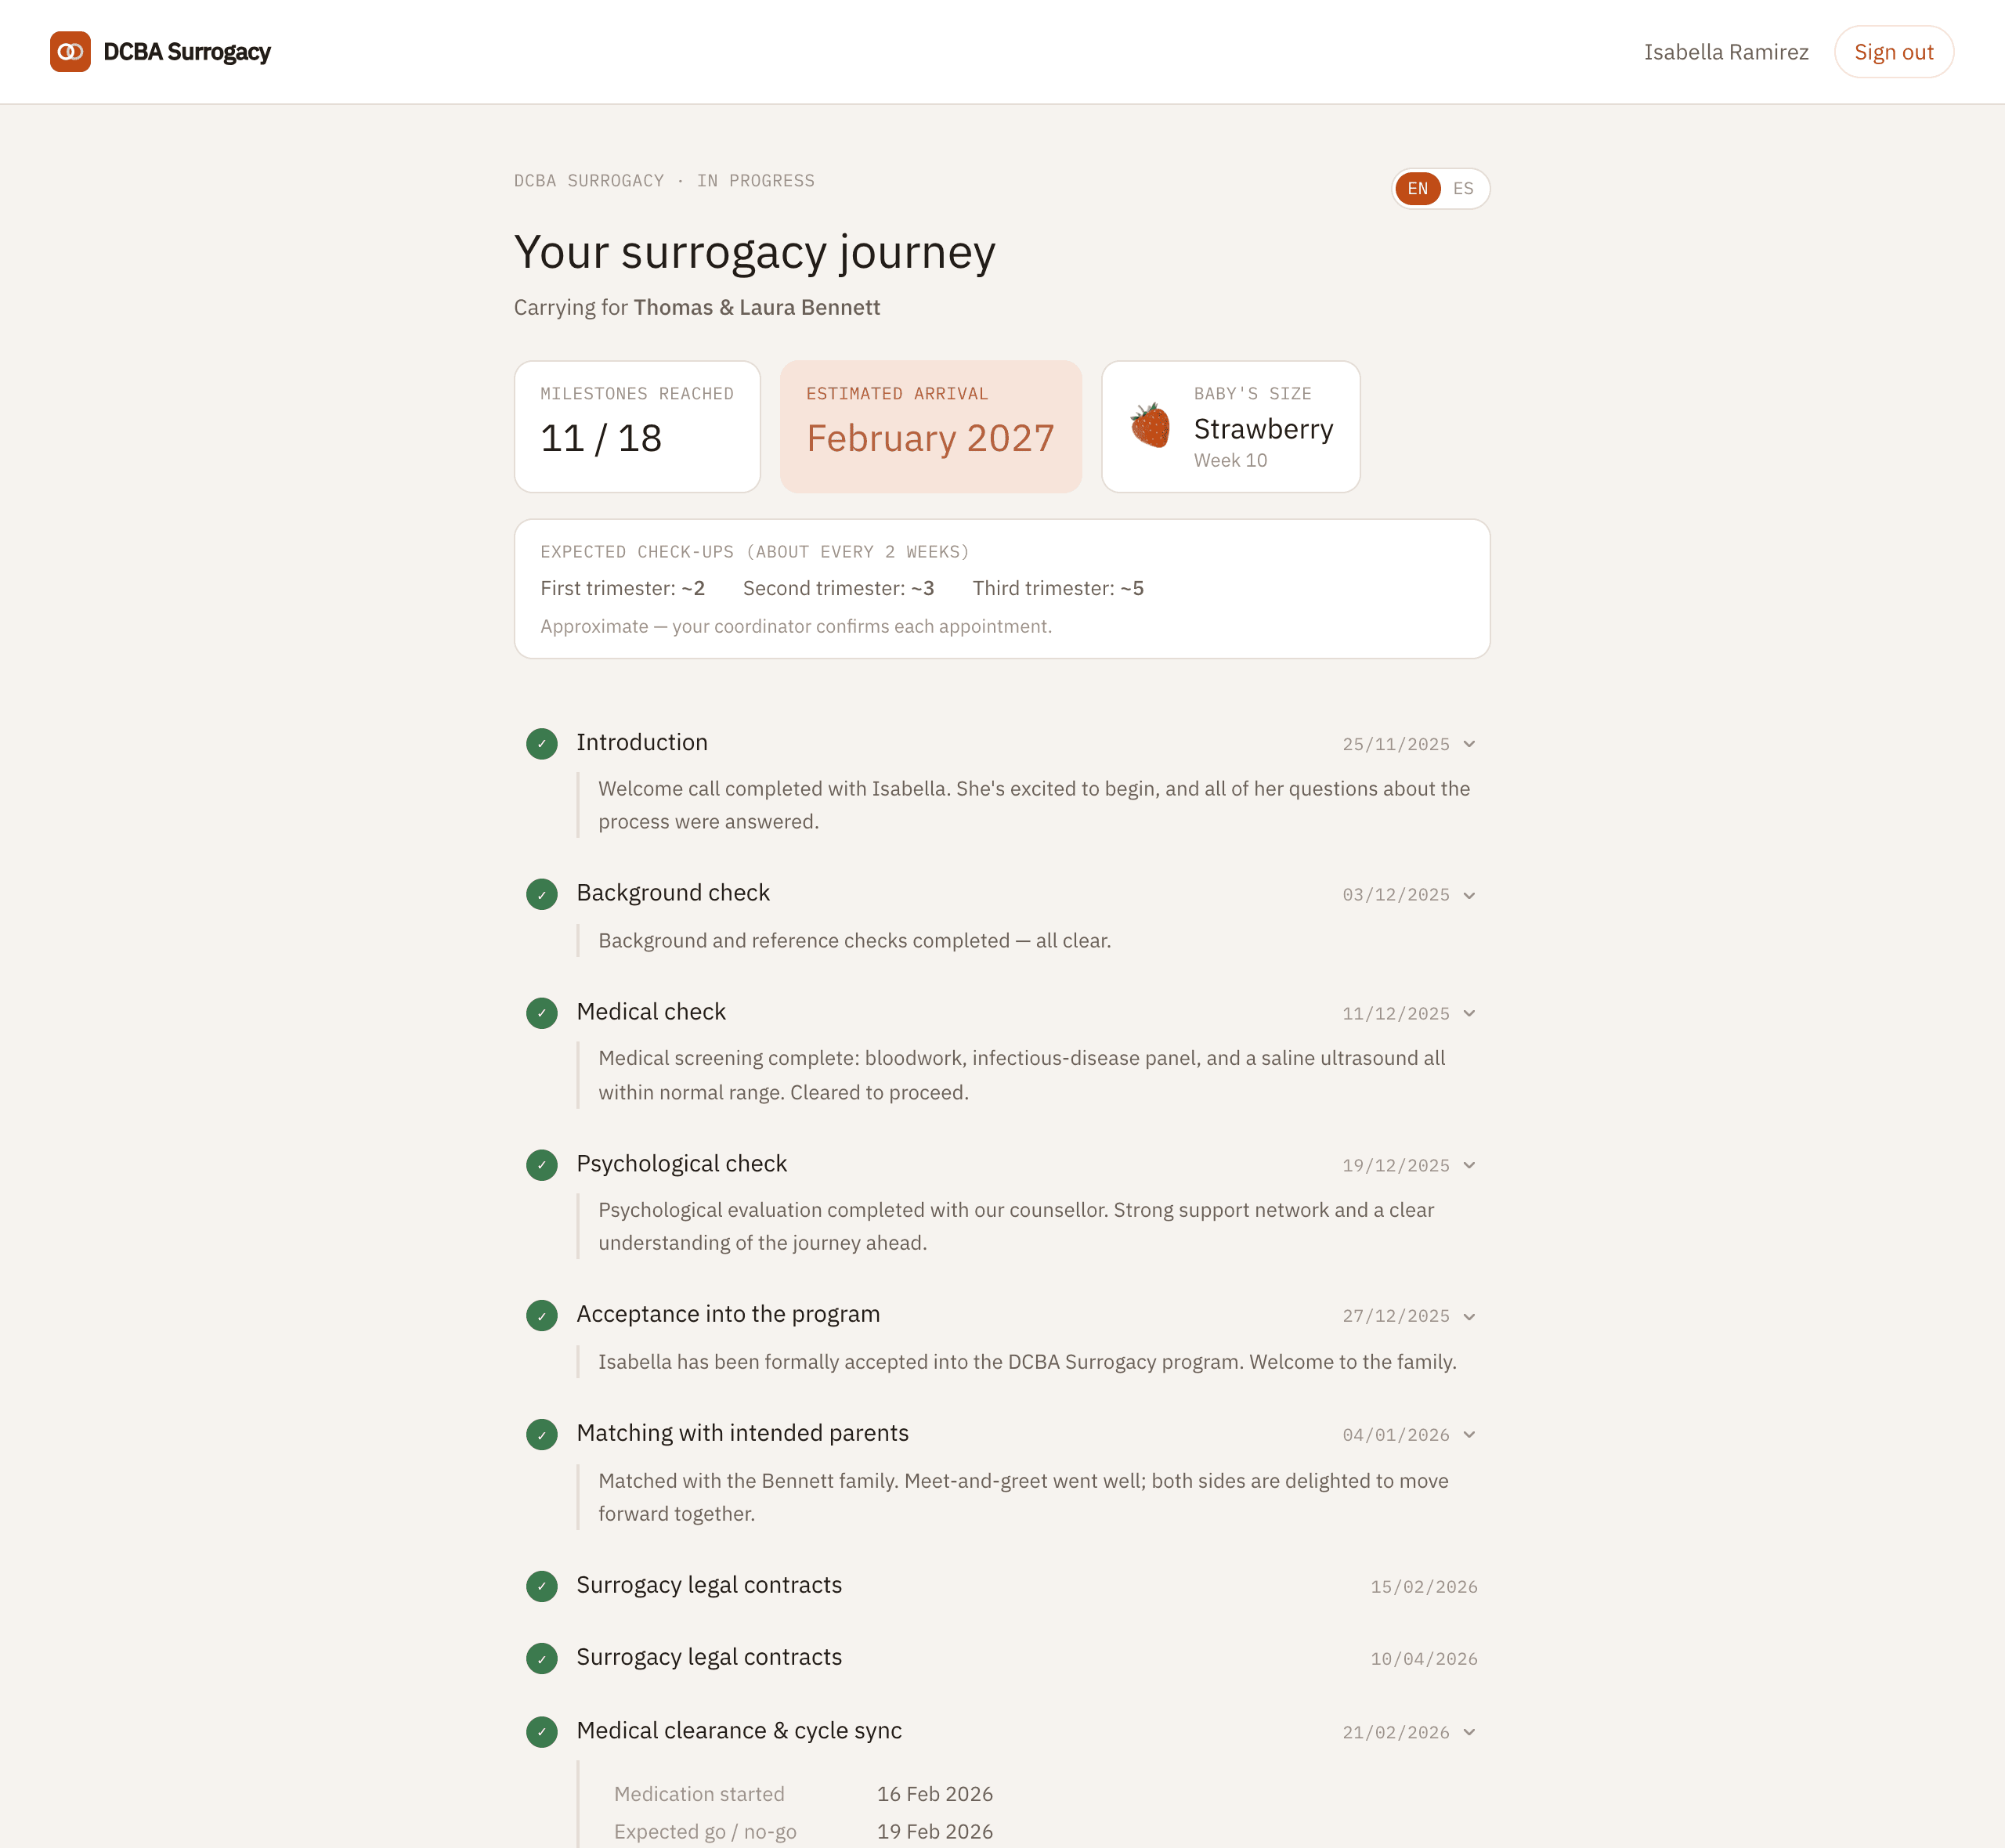
Task: Click the green checkmark beside Introduction
Action: 542,744
